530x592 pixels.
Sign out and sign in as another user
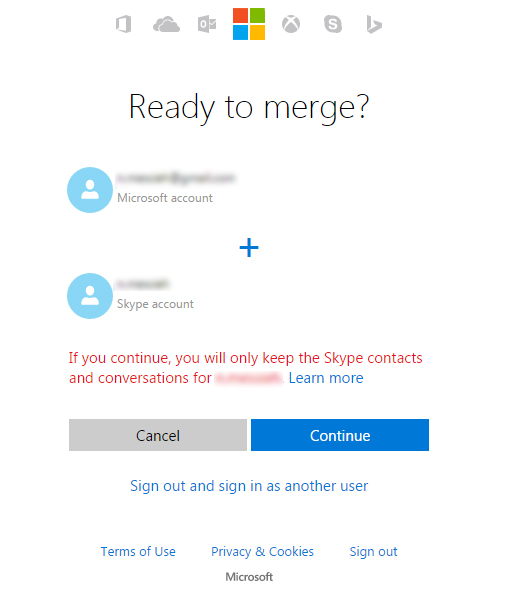click(249, 486)
